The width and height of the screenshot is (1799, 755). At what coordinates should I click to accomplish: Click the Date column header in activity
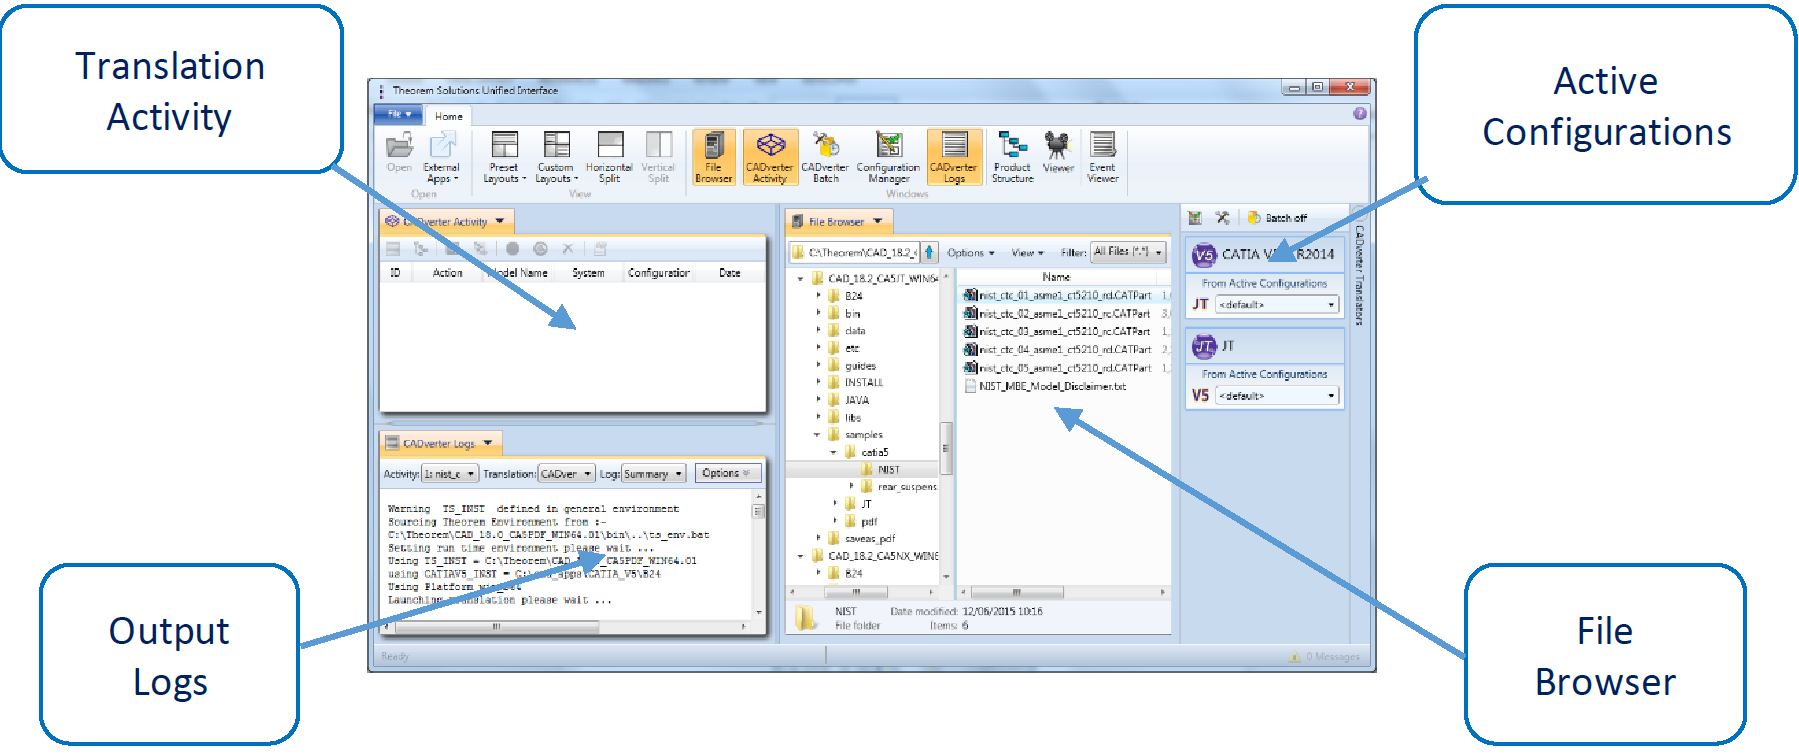730,273
